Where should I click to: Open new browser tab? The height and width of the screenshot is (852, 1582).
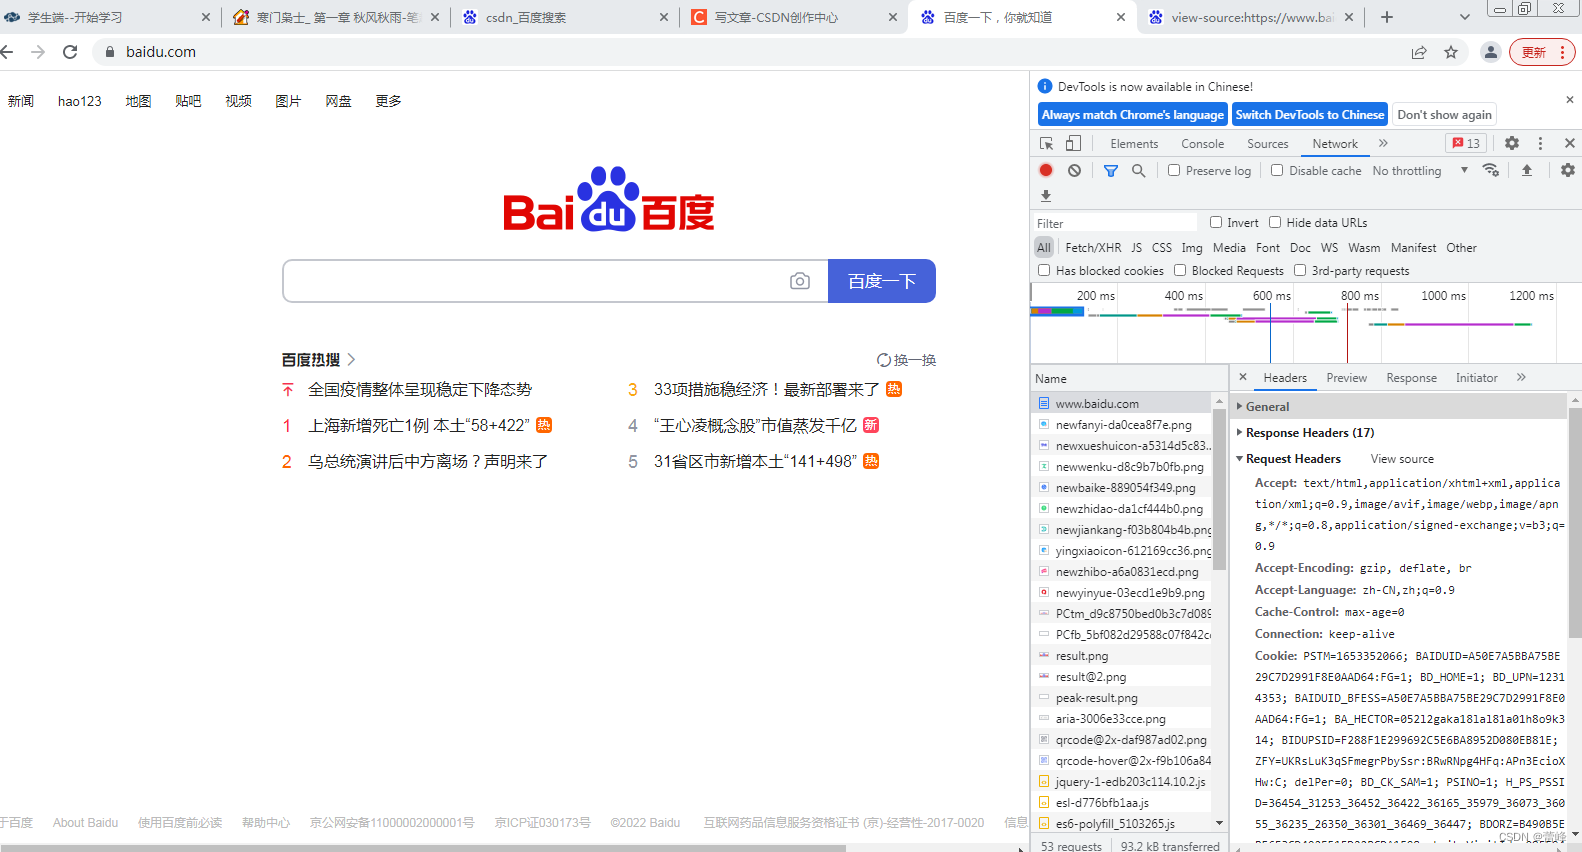click(x=1387, y=17)
